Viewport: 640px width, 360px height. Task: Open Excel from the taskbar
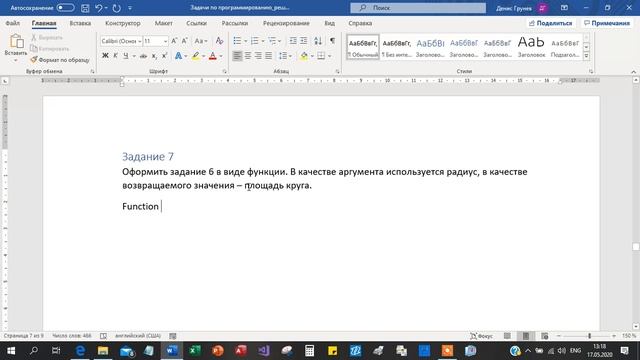[195, 351]
